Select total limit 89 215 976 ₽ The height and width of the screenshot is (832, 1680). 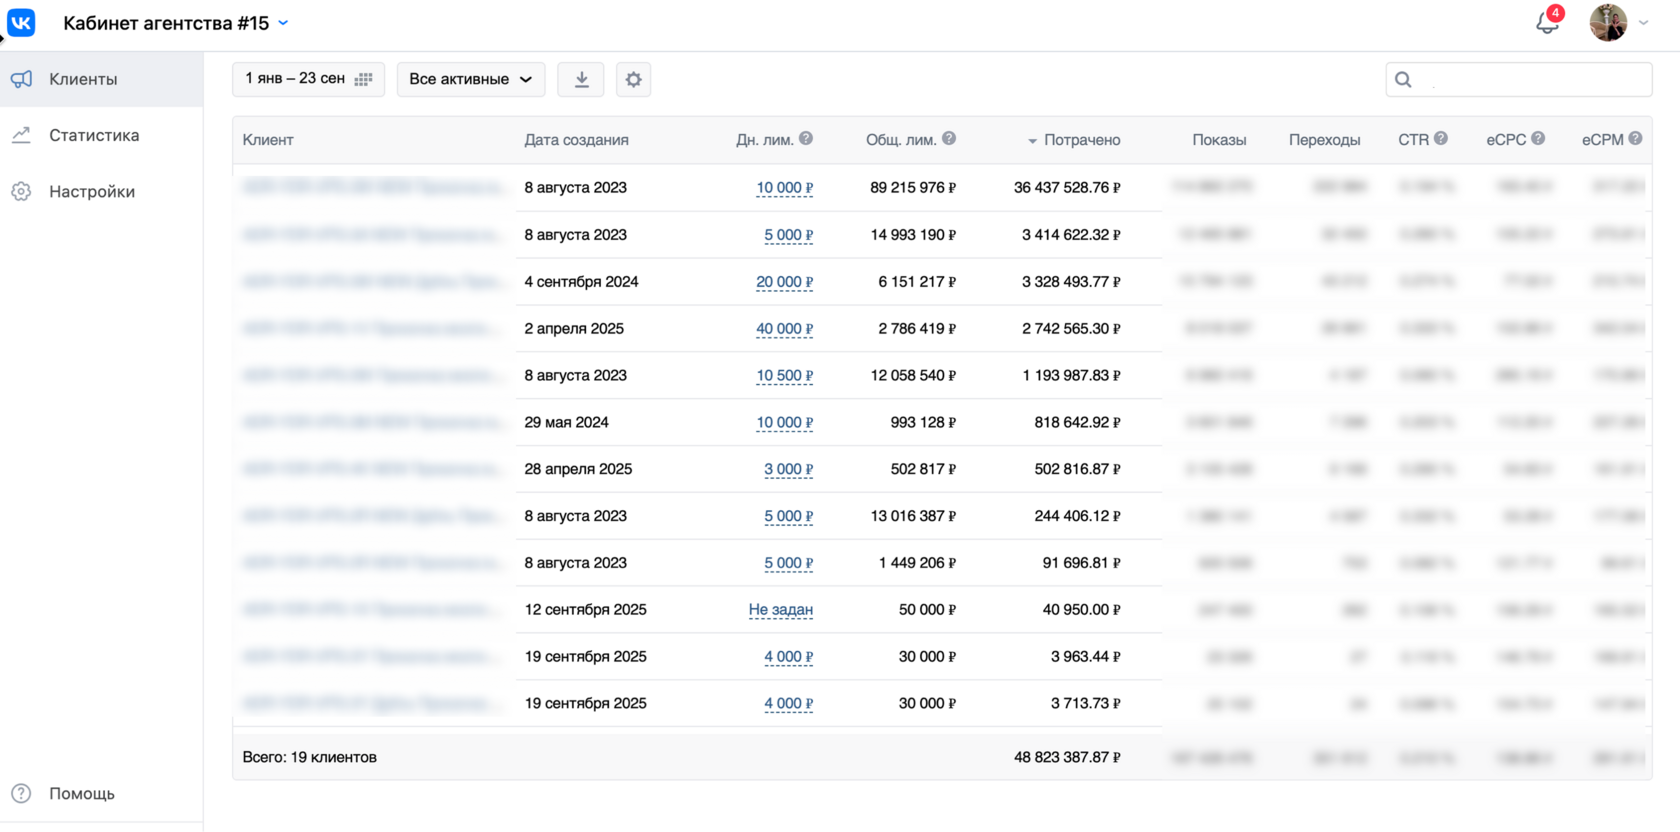click(x=913, y=188)
